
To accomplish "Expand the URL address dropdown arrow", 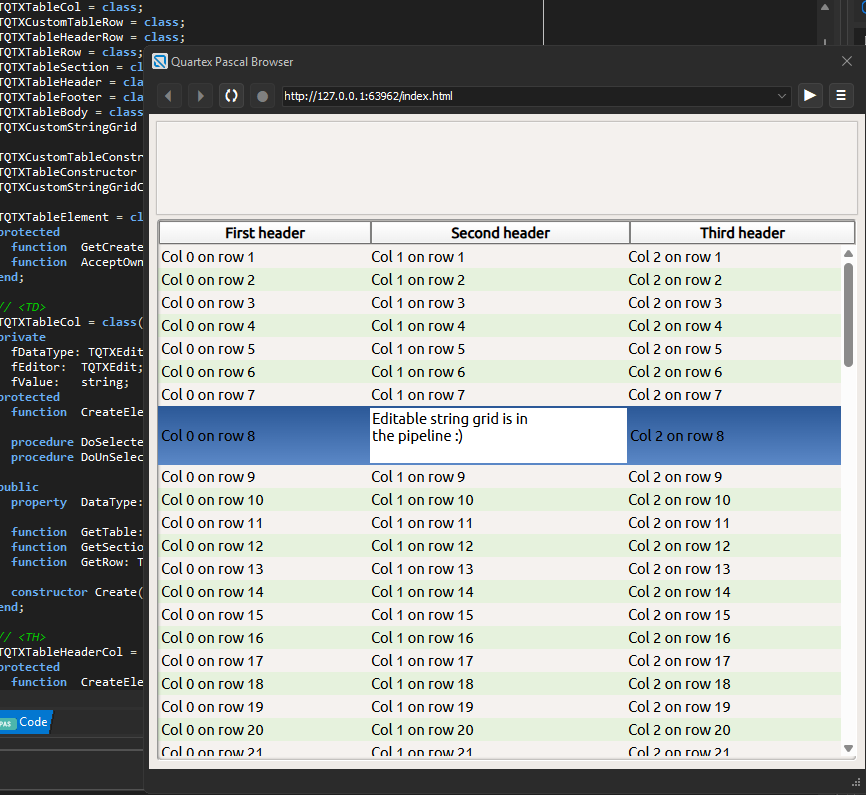I will (782, 96).
